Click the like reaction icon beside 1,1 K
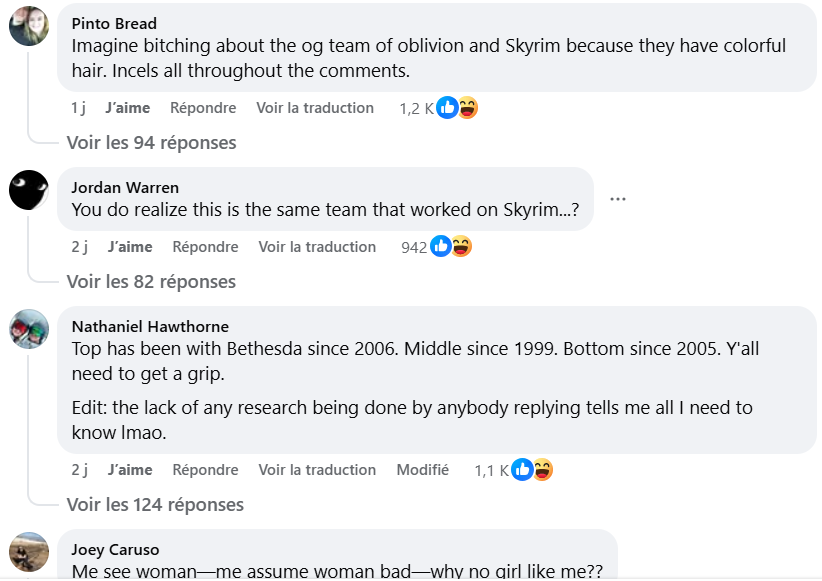The image size is (822, 581). (x=522, y=469)
